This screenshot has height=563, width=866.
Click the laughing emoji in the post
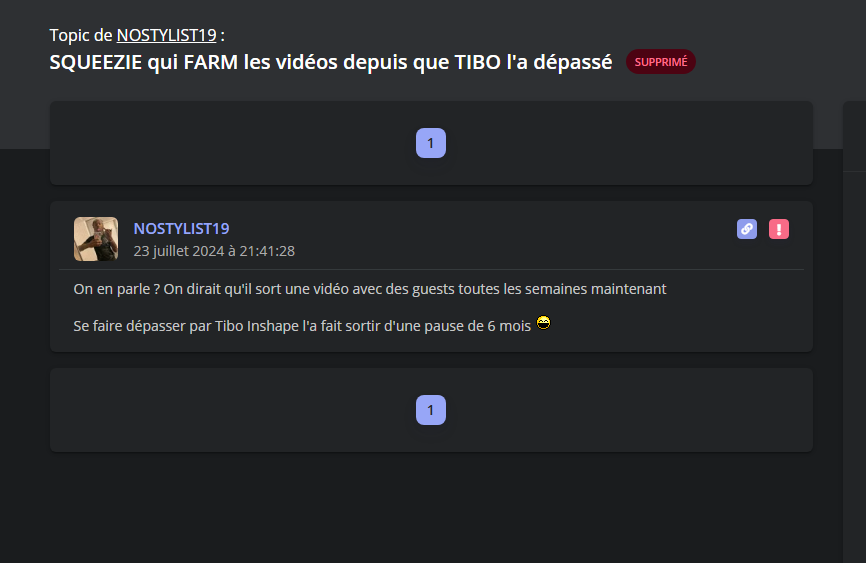pos(543,323)
